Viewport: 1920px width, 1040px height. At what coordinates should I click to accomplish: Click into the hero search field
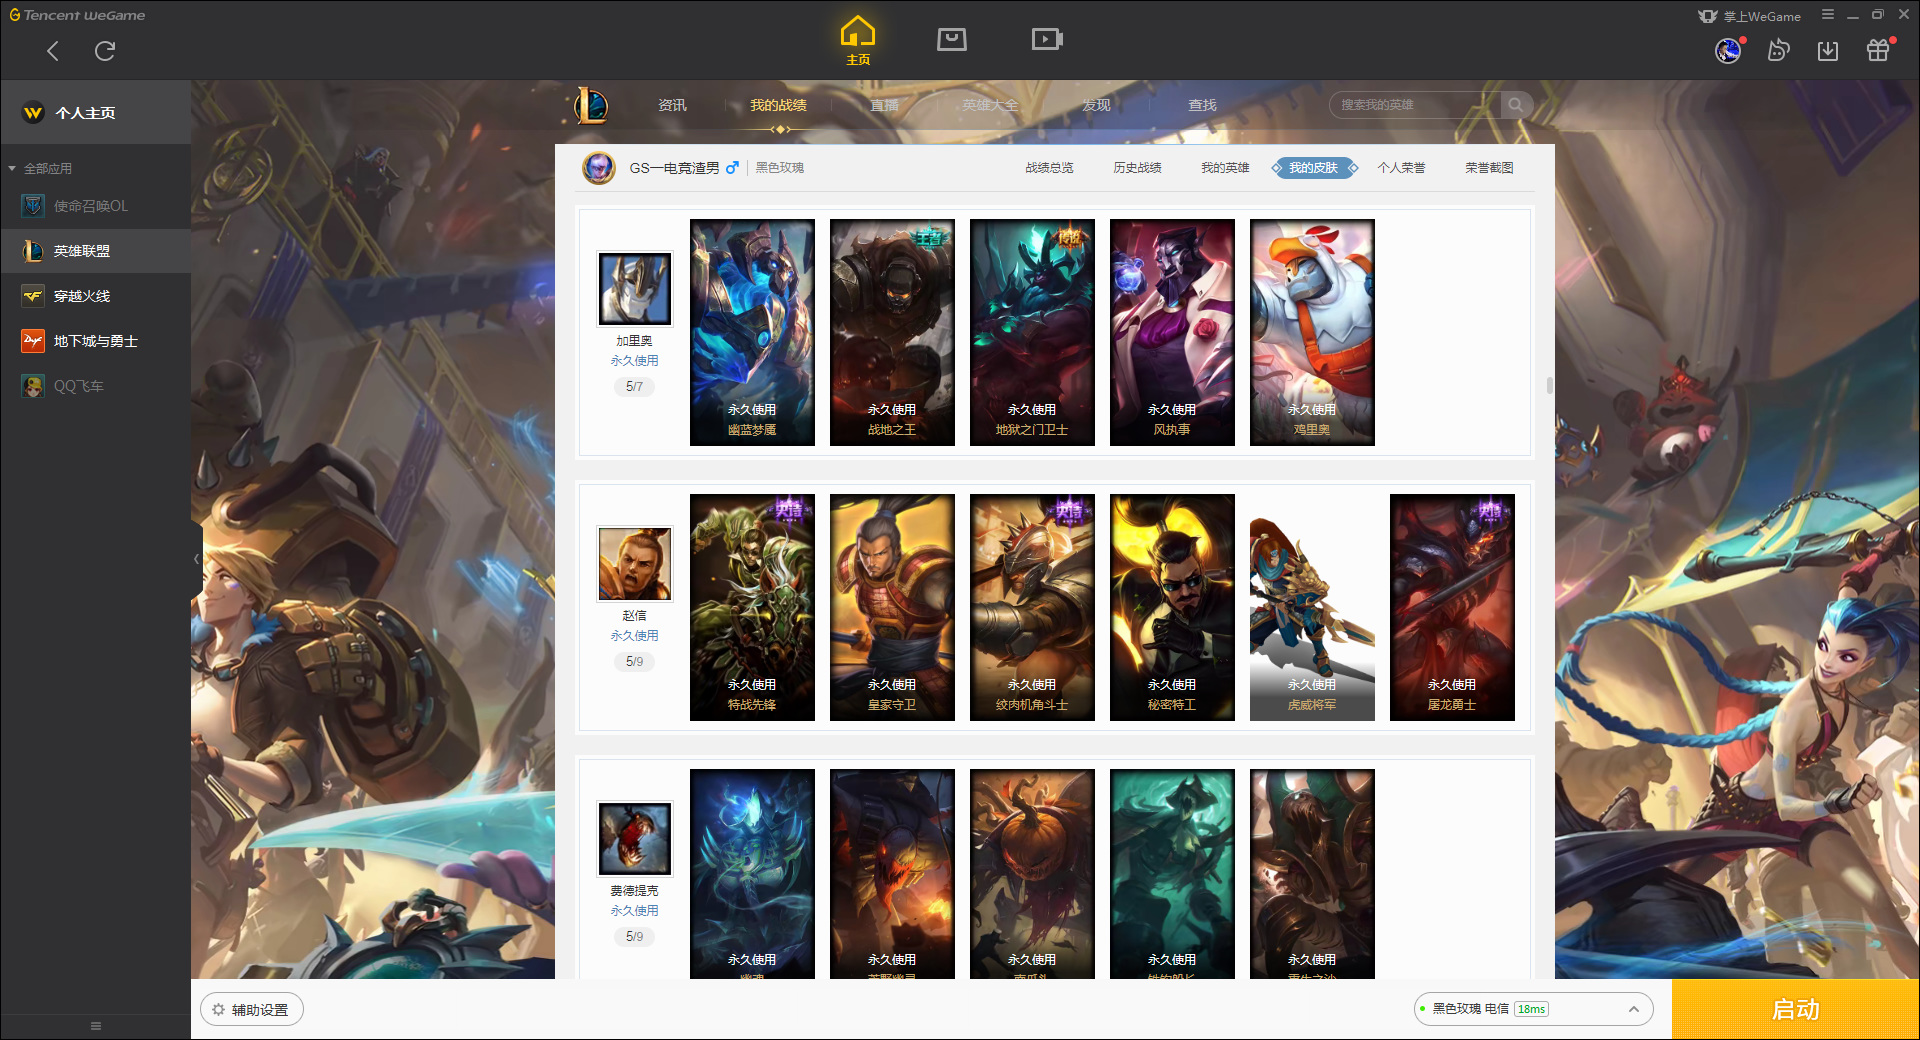point(1414,105)
